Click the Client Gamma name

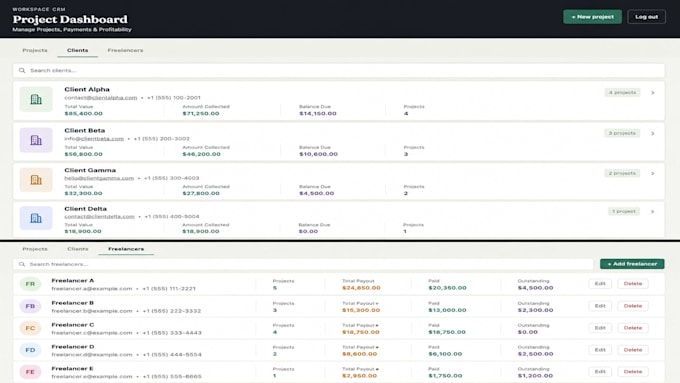(90, 170)
